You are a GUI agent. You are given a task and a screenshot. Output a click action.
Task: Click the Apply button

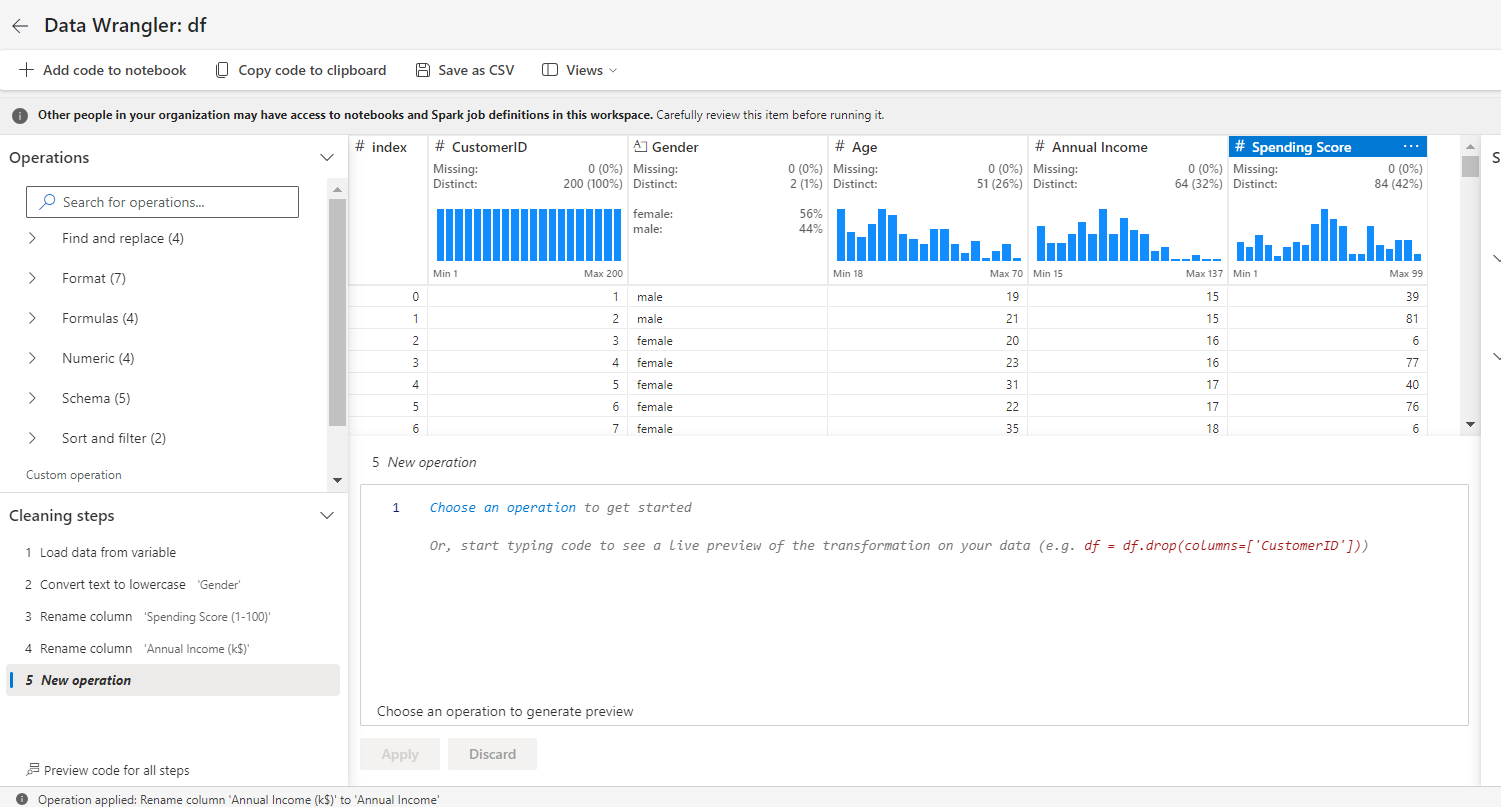[400, 754]
